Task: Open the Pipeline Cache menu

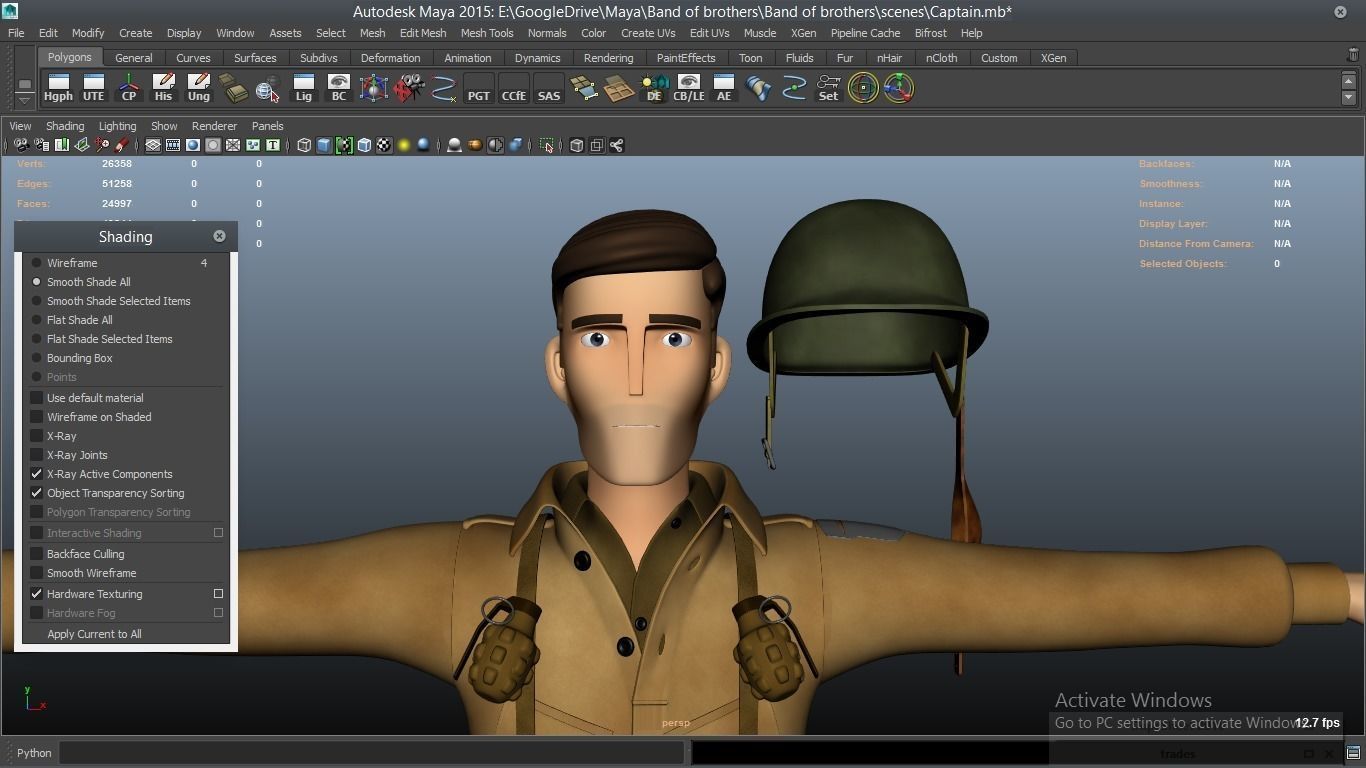Action: [x=865, y=33]
